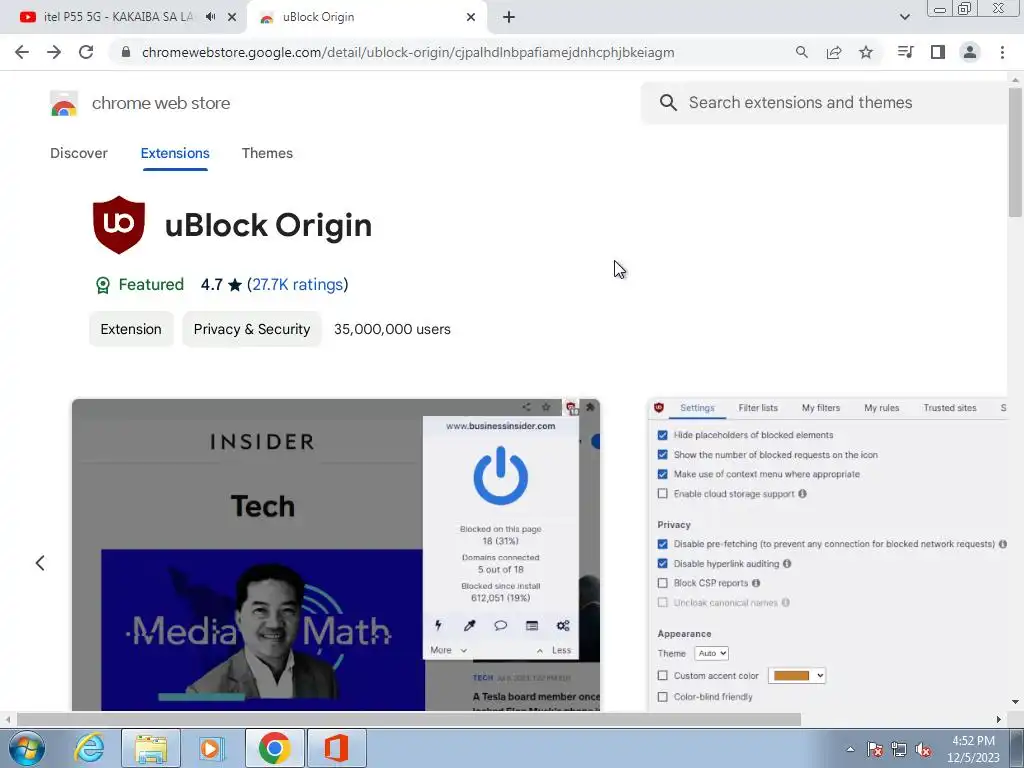Mute the YouTube tab audio icon
The image size is (1024, 768).
coord(210,17)
